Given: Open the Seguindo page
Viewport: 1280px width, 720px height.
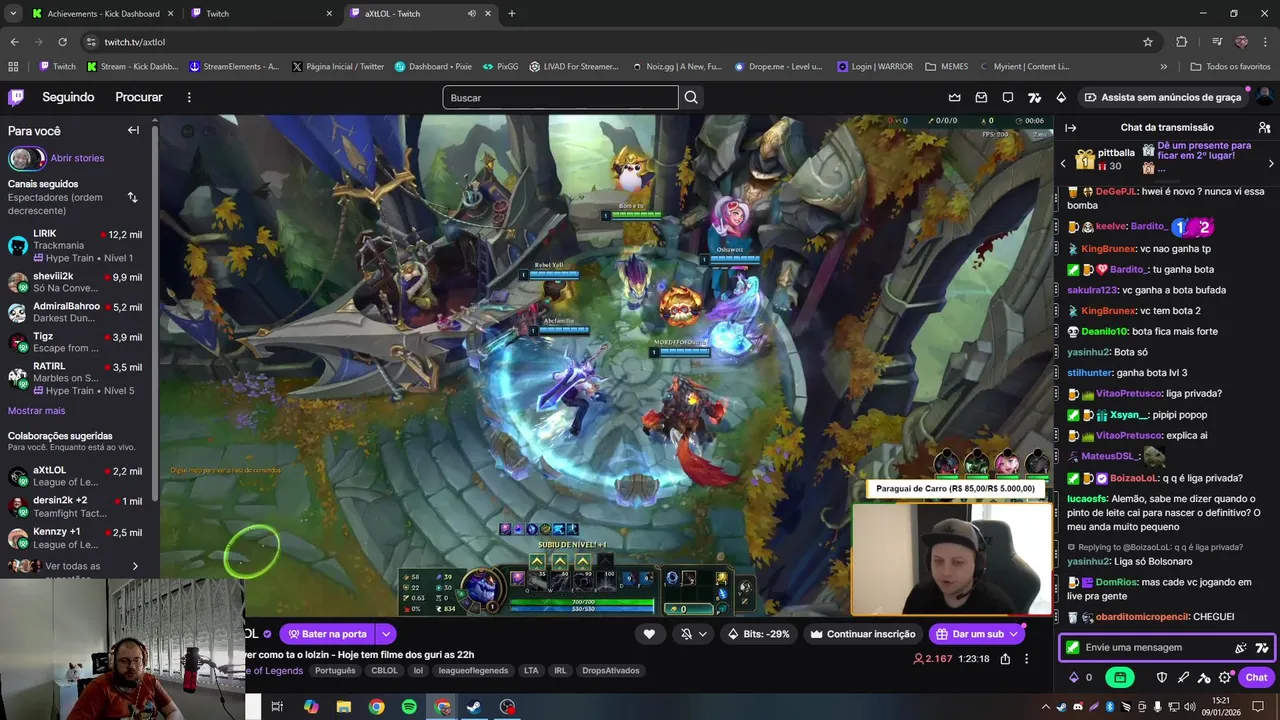Looking at the screenshot, I should tap(68, 97).
